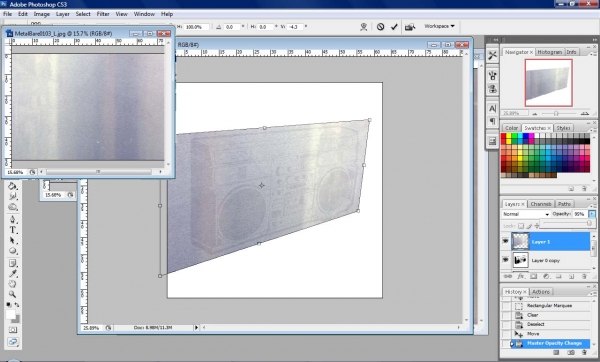
Task: Toggle lock position
Action: tap(537, 226)
